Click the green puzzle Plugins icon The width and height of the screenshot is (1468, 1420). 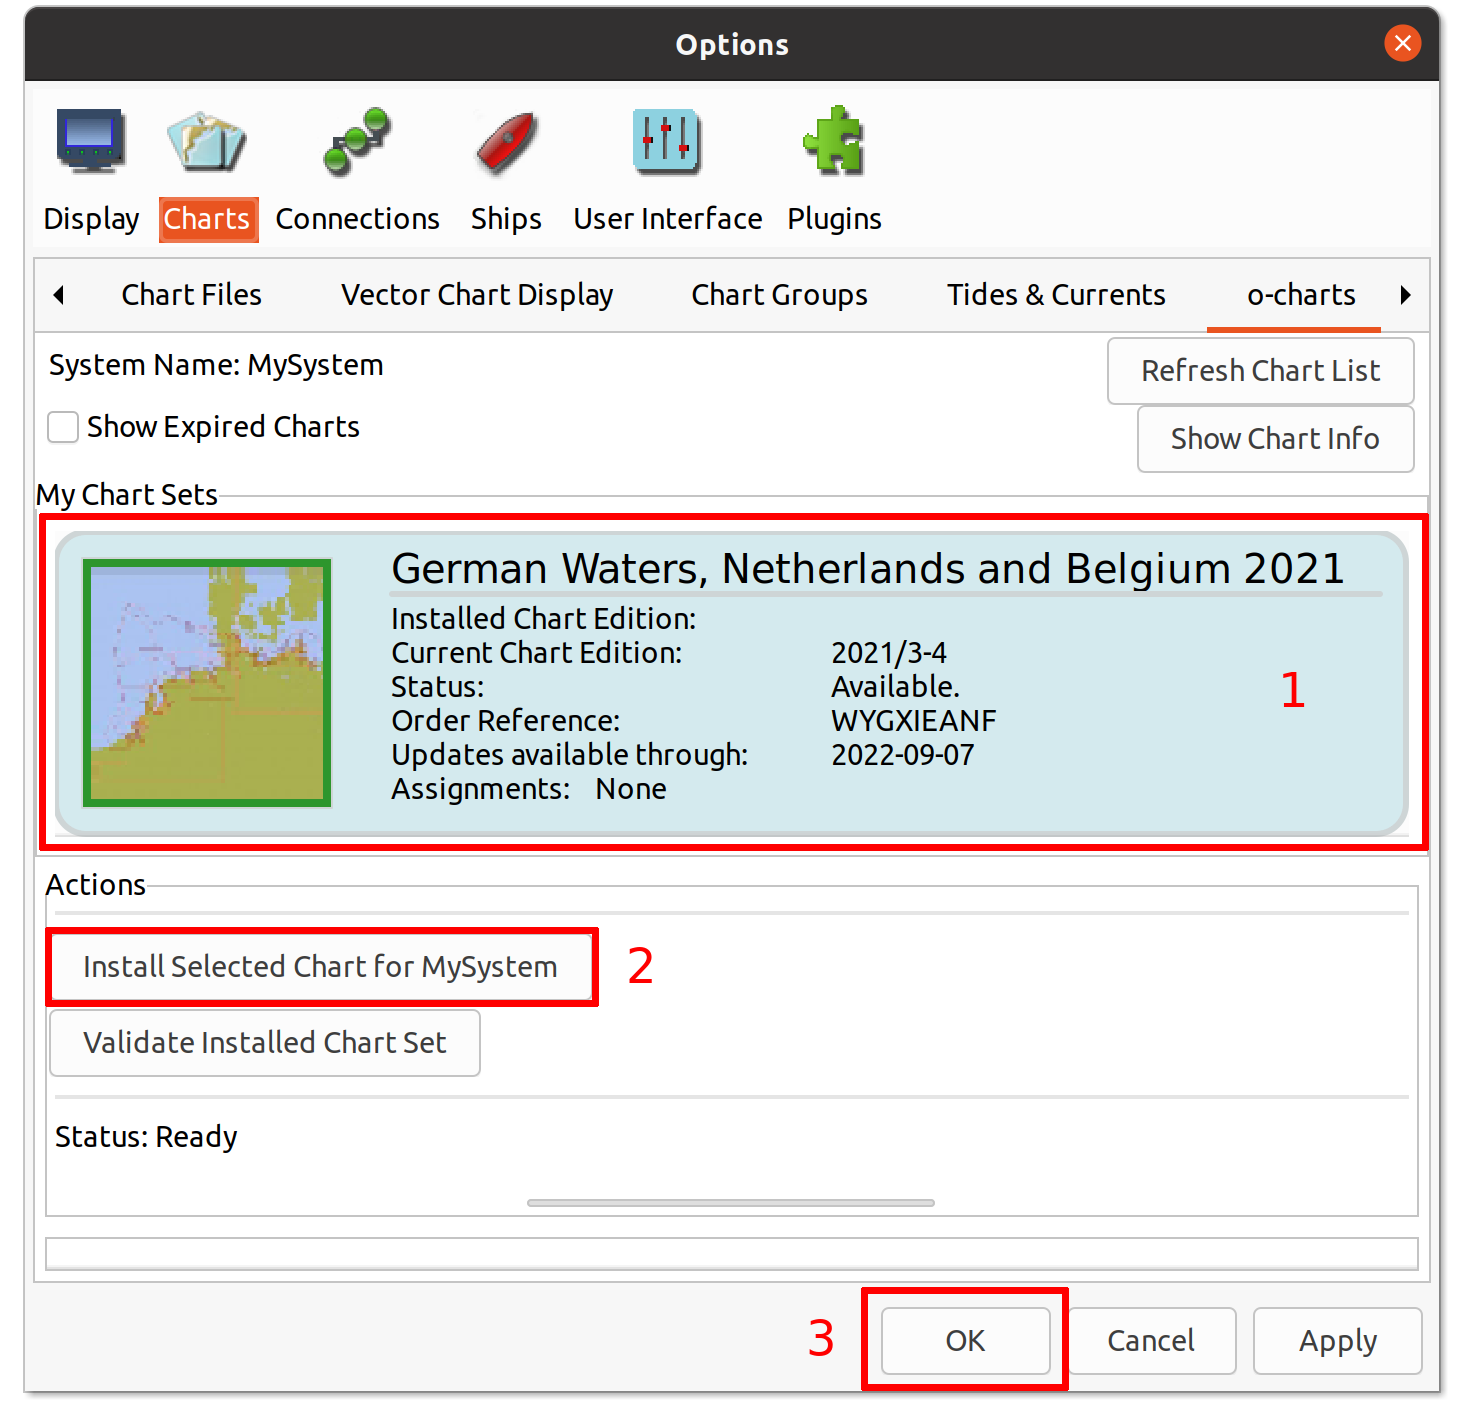pos(834,141)
